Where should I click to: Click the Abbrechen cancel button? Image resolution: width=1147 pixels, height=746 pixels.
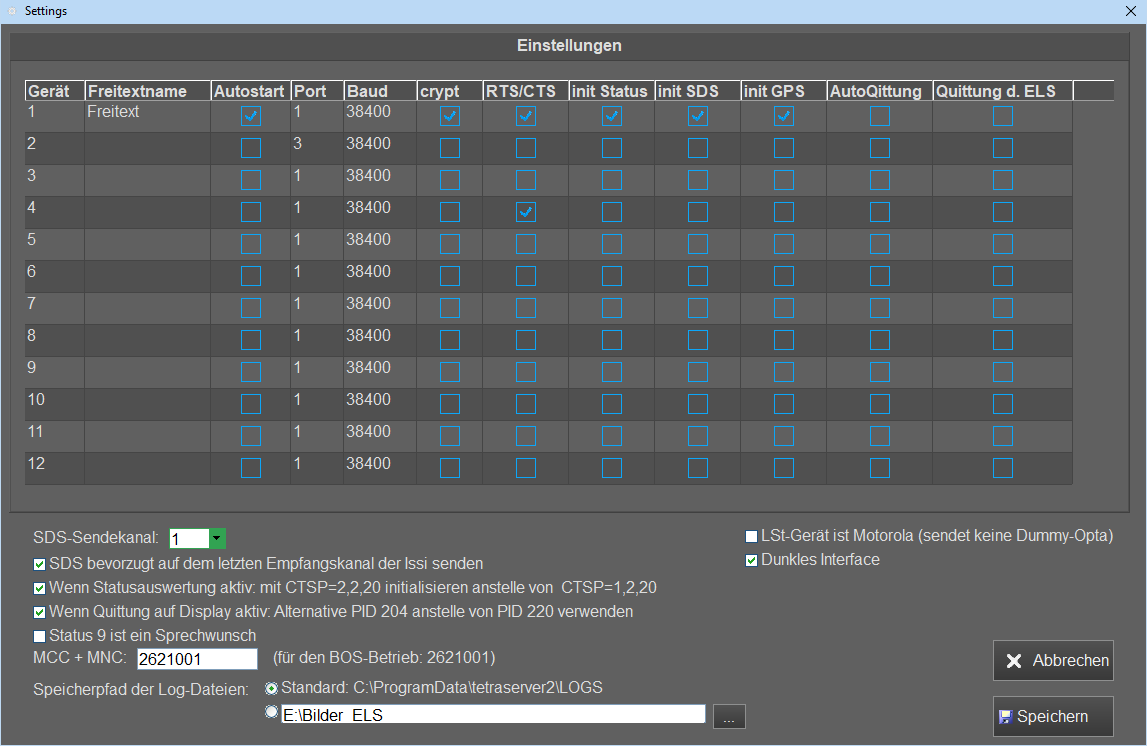(x=1053, y=660)
